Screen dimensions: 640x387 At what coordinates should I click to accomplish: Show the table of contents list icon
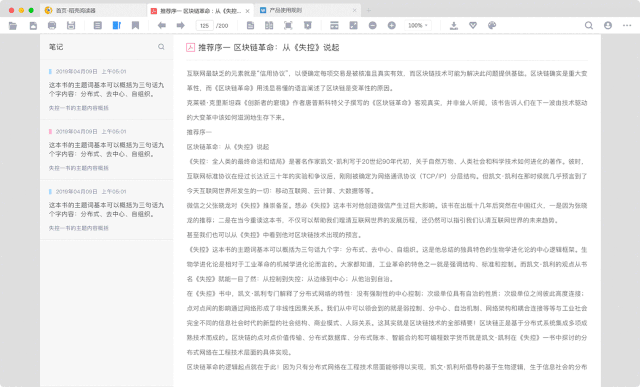98,25
